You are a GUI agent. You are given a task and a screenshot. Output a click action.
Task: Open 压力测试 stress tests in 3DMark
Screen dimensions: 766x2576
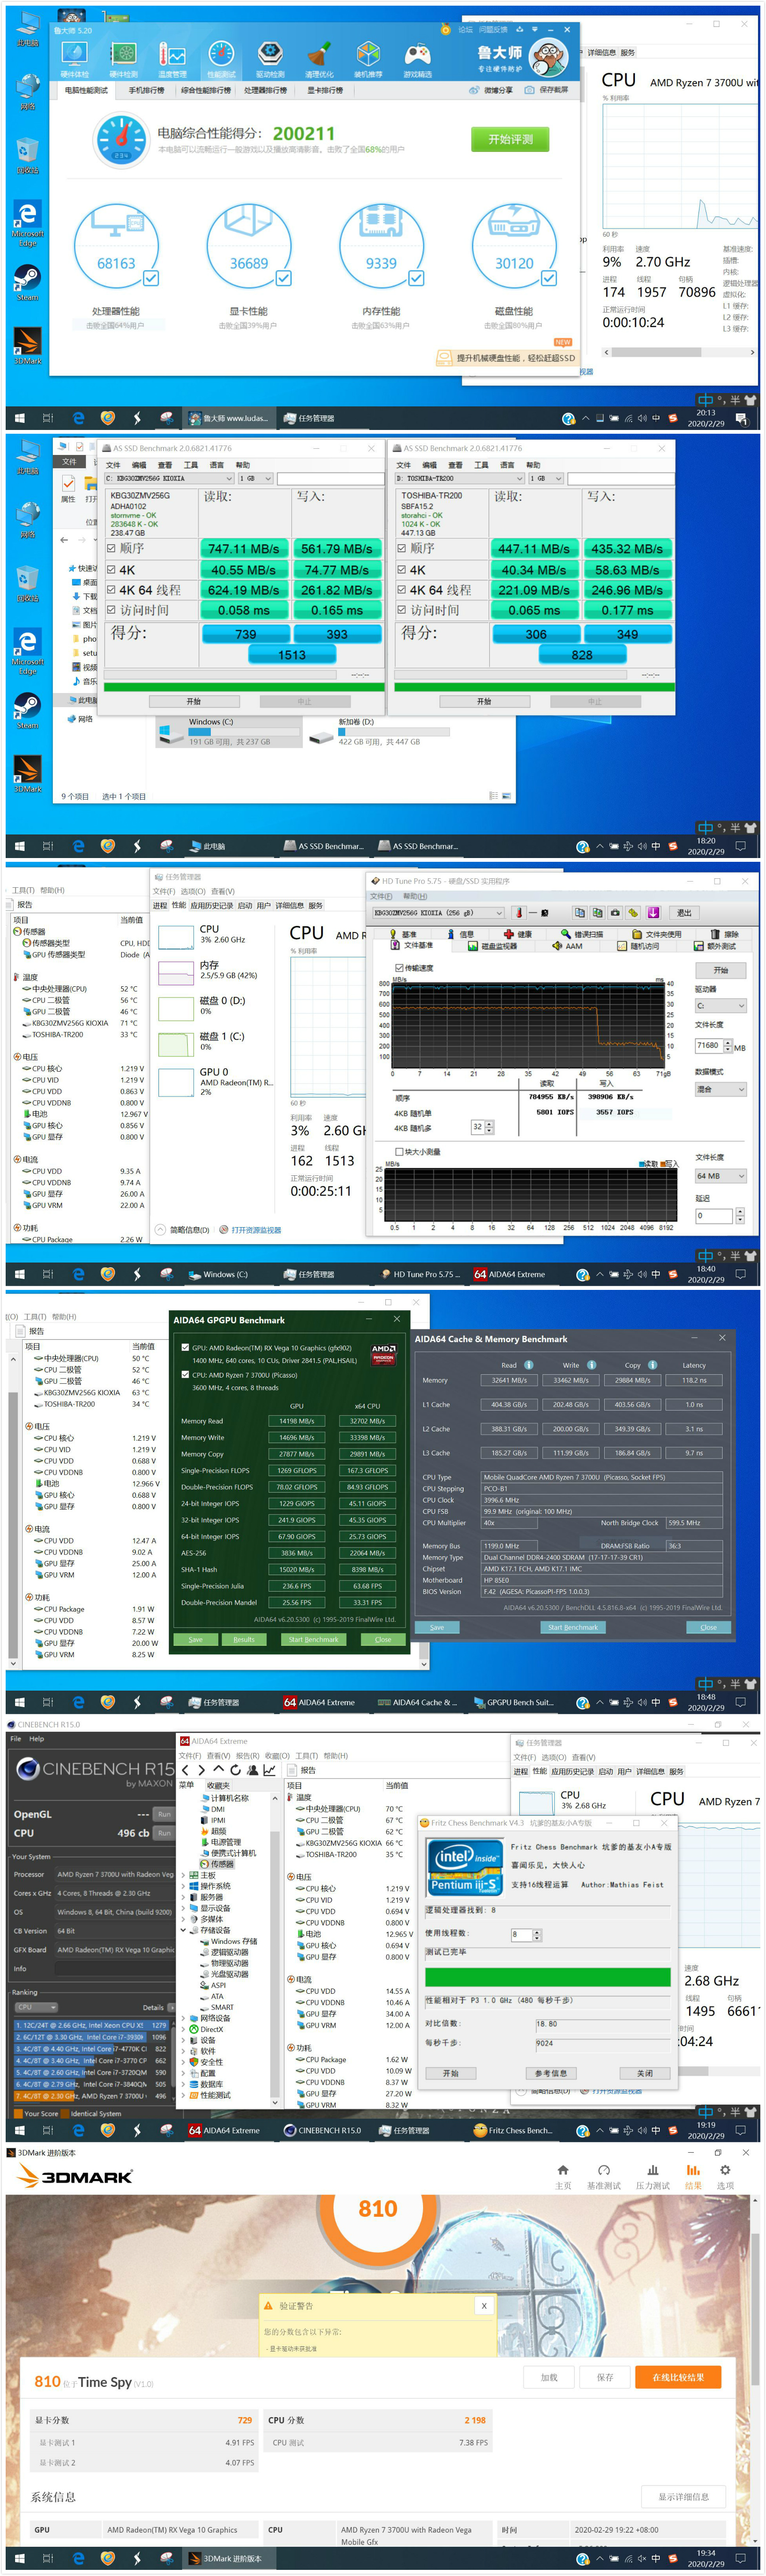coord(653,2177)
